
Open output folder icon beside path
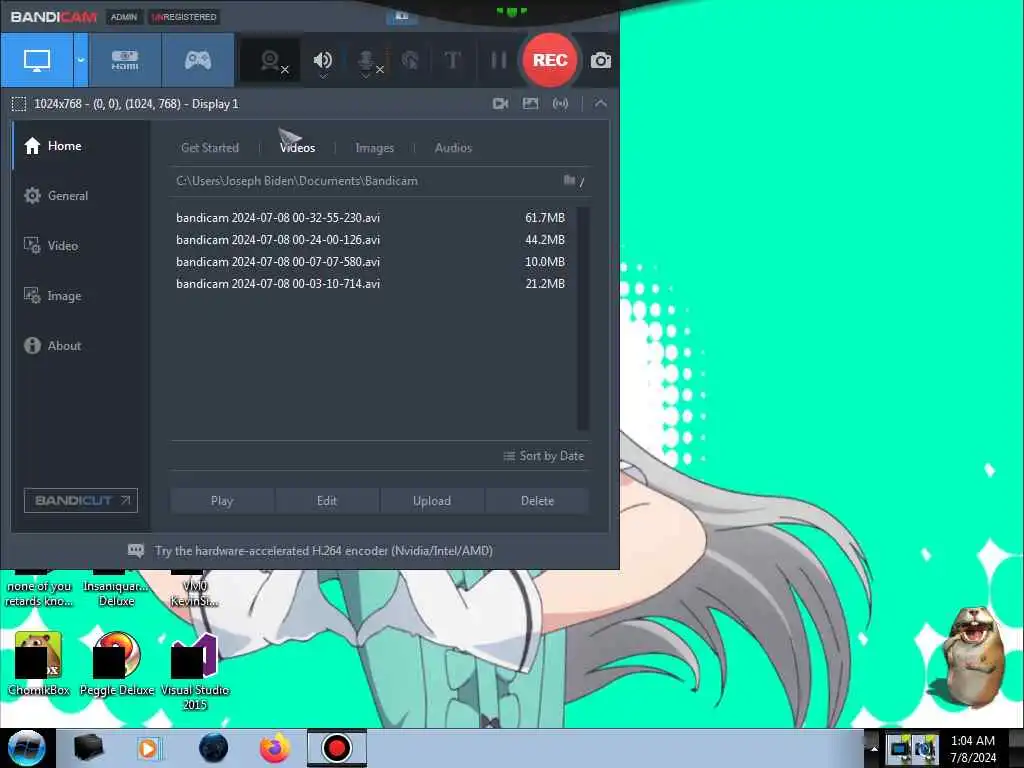570,180
